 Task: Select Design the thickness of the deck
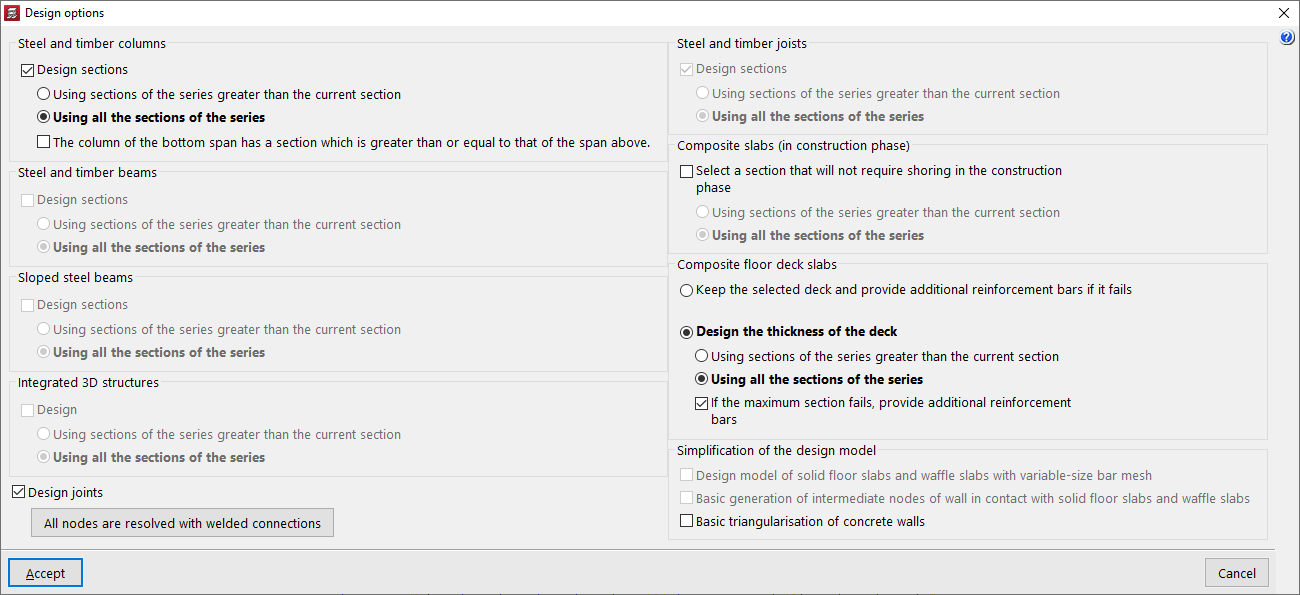[687, 332]
